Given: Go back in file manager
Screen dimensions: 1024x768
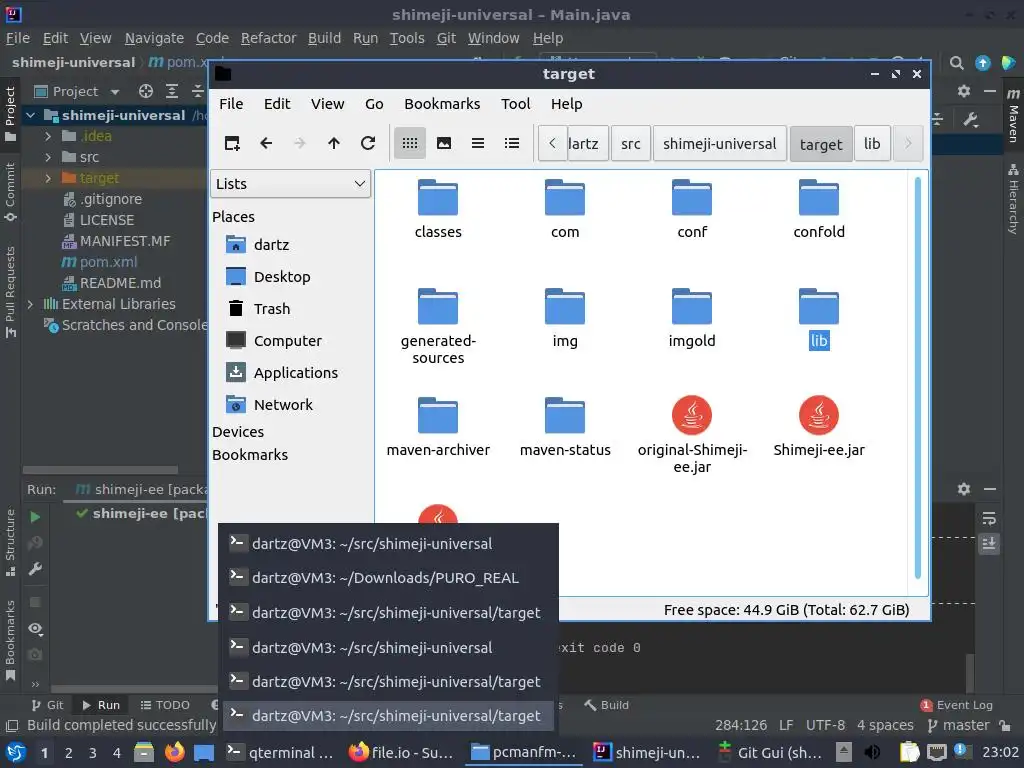Looking at the screenshot, I should 266,143.
